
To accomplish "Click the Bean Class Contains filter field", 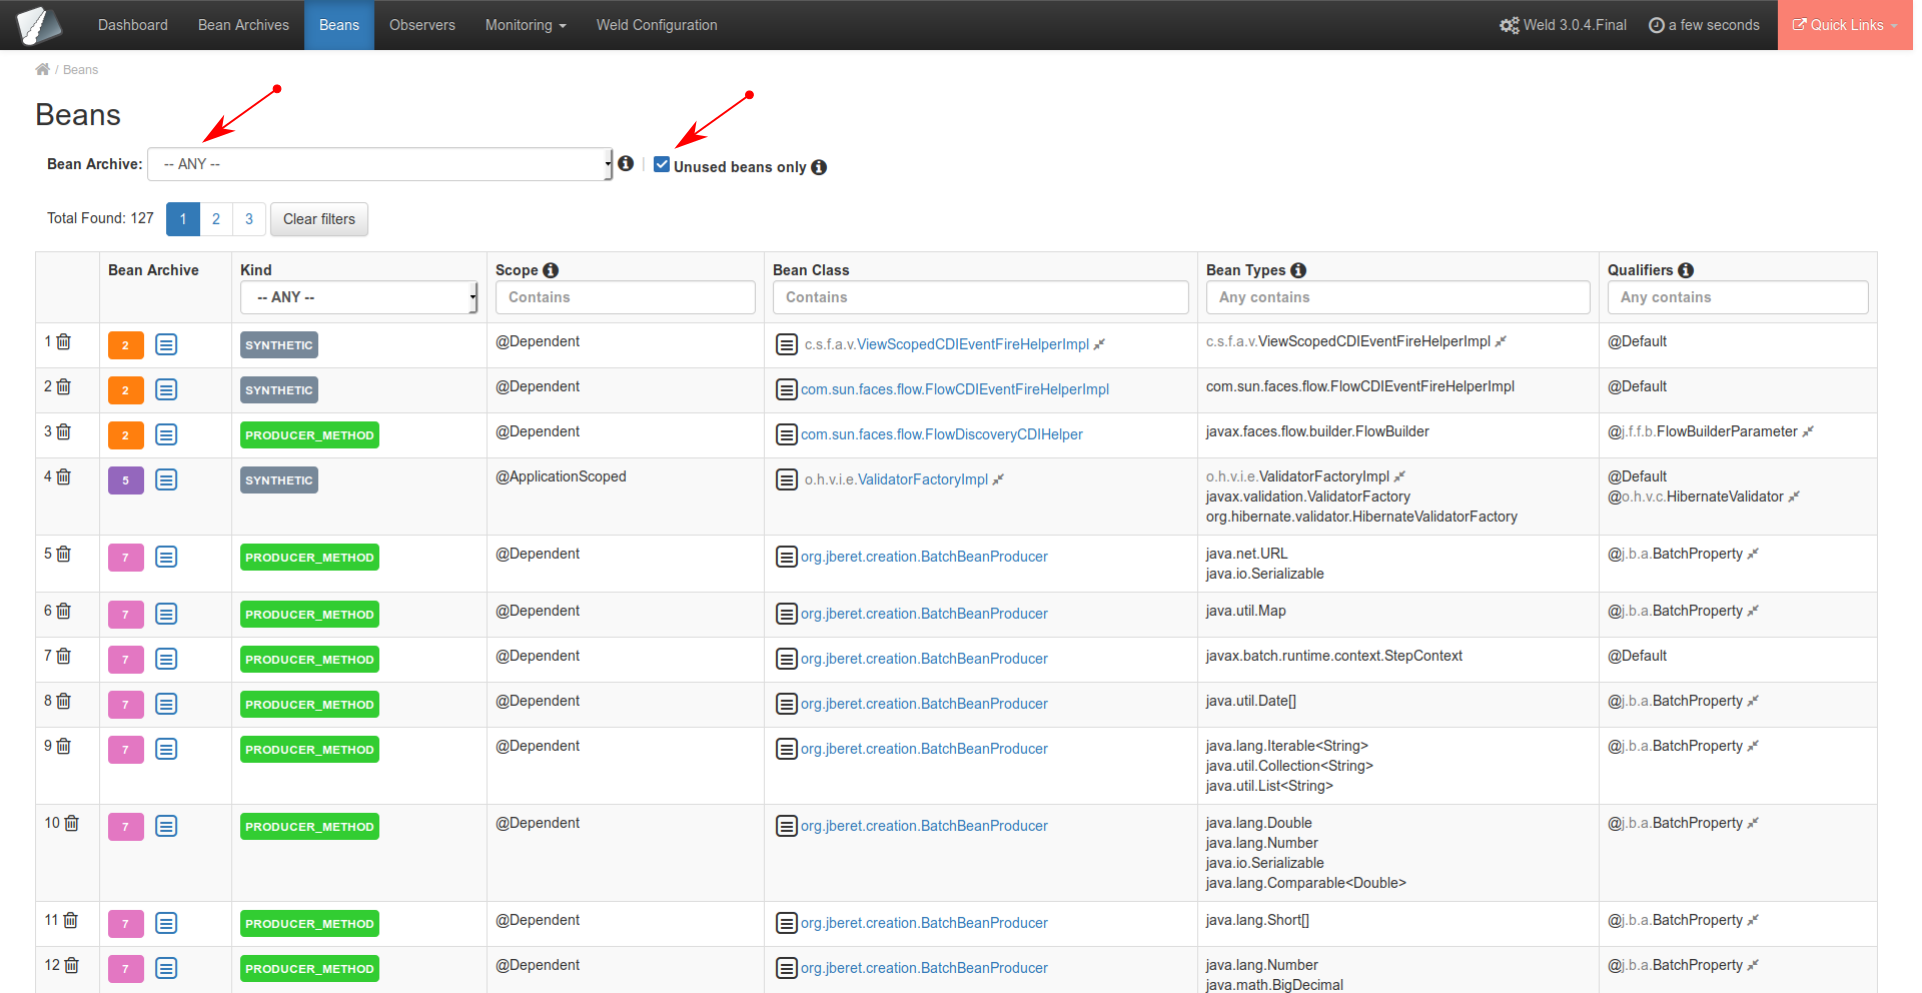I will (x=980, y=297).
